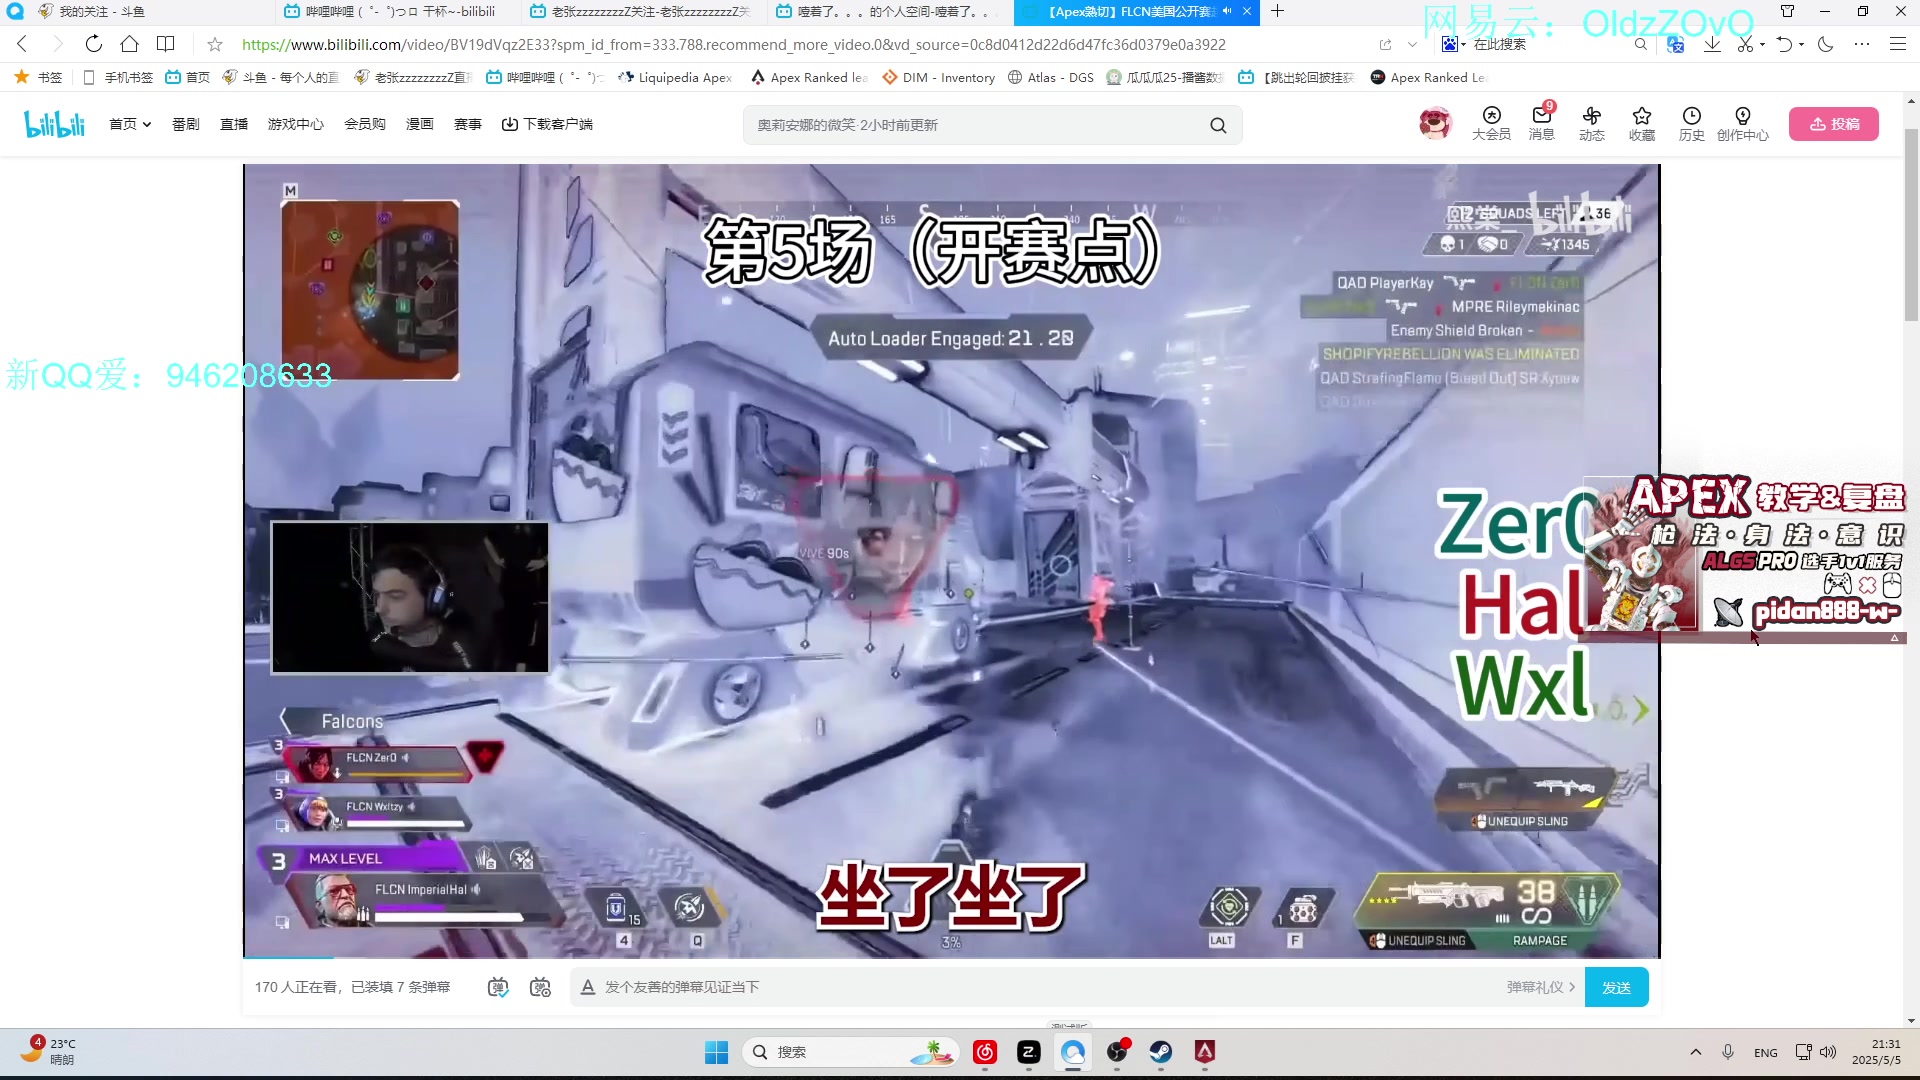The width and height of the screenshot is (1920, 1080).
Task: Open 收藏 favorites star icon
Action: pos(1641,124)
